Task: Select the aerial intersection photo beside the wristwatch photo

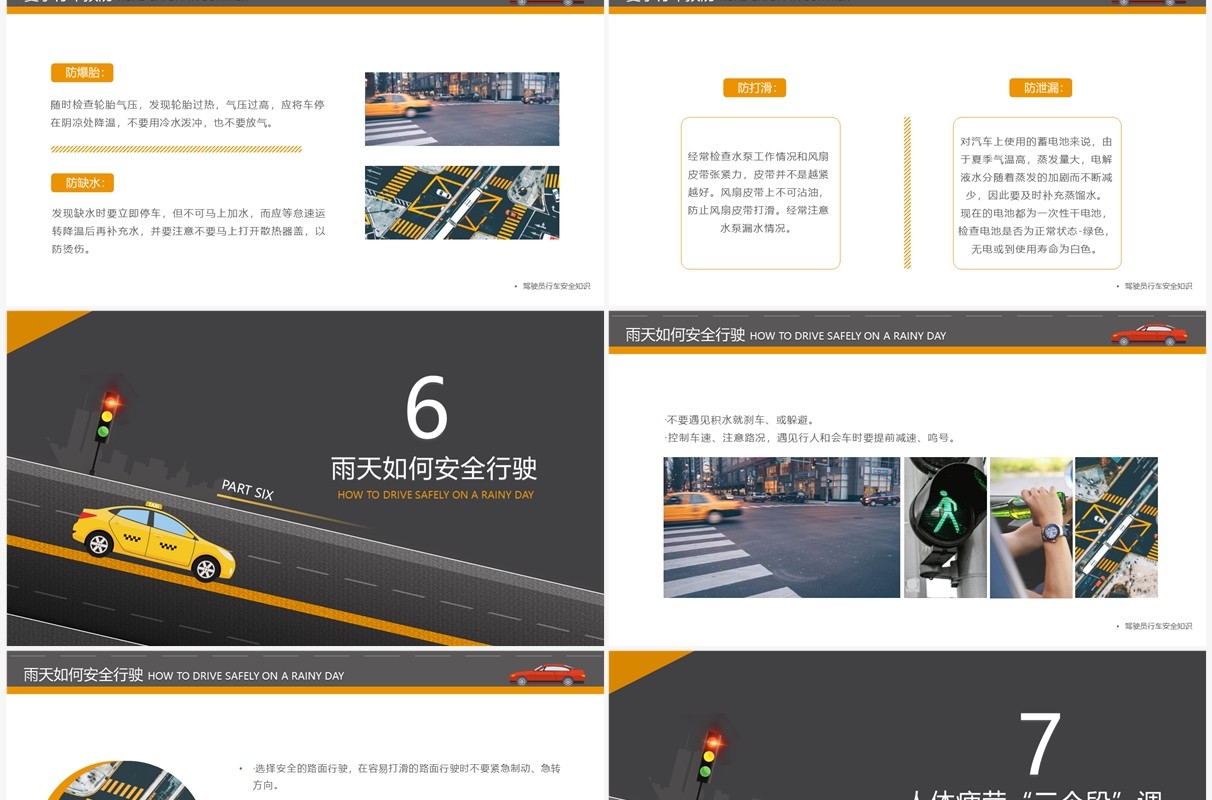Action: tap(1116, 528)
